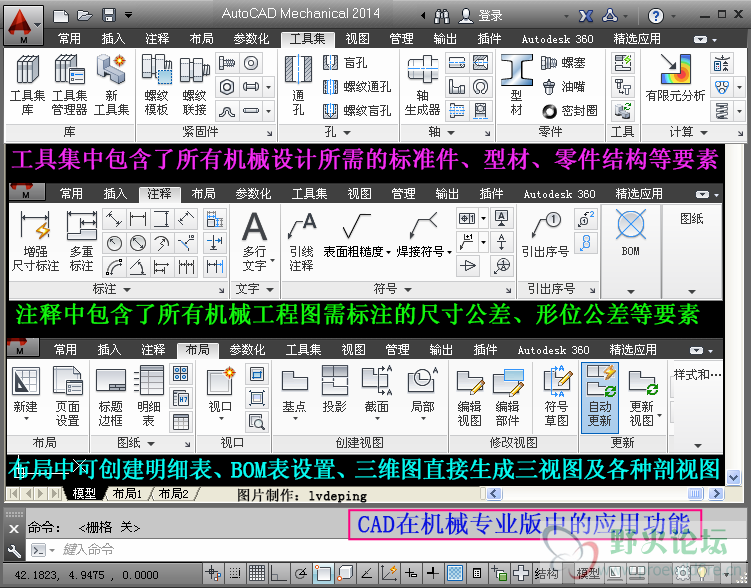Switch to 布局1 layout tab
Viewport: 751px width, 588px height.
point(127,494)
